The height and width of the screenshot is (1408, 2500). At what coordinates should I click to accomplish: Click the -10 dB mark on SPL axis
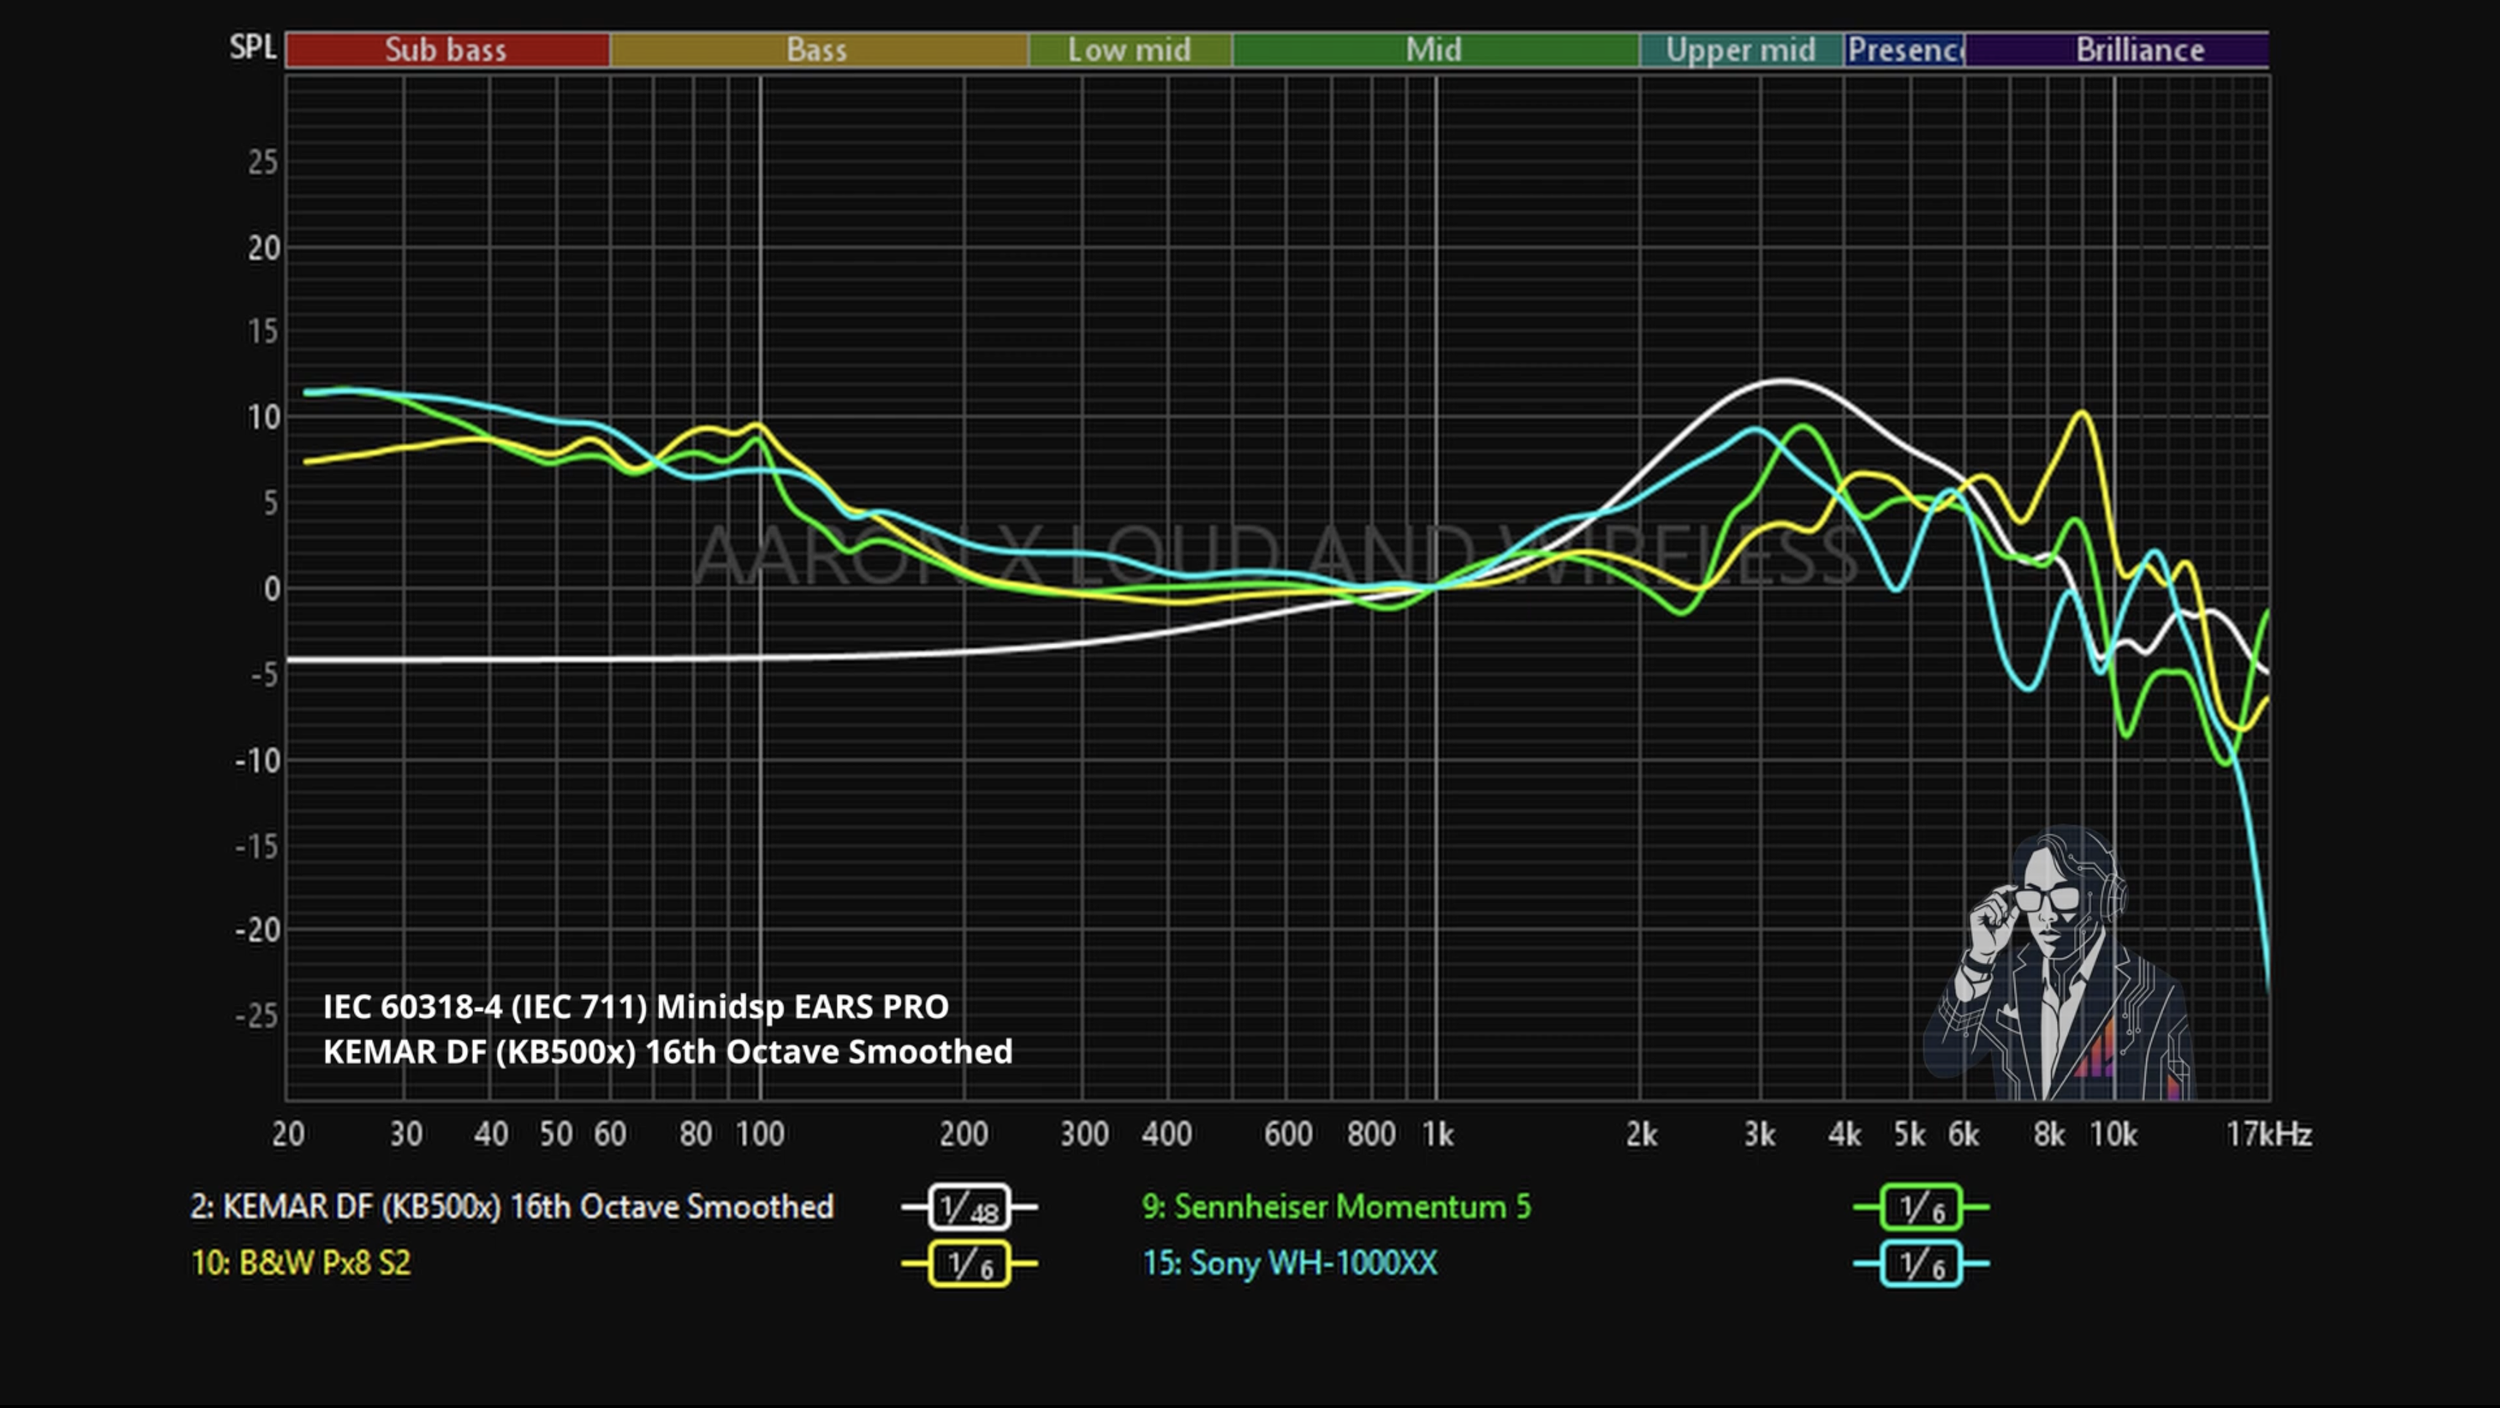coord(257,762)
